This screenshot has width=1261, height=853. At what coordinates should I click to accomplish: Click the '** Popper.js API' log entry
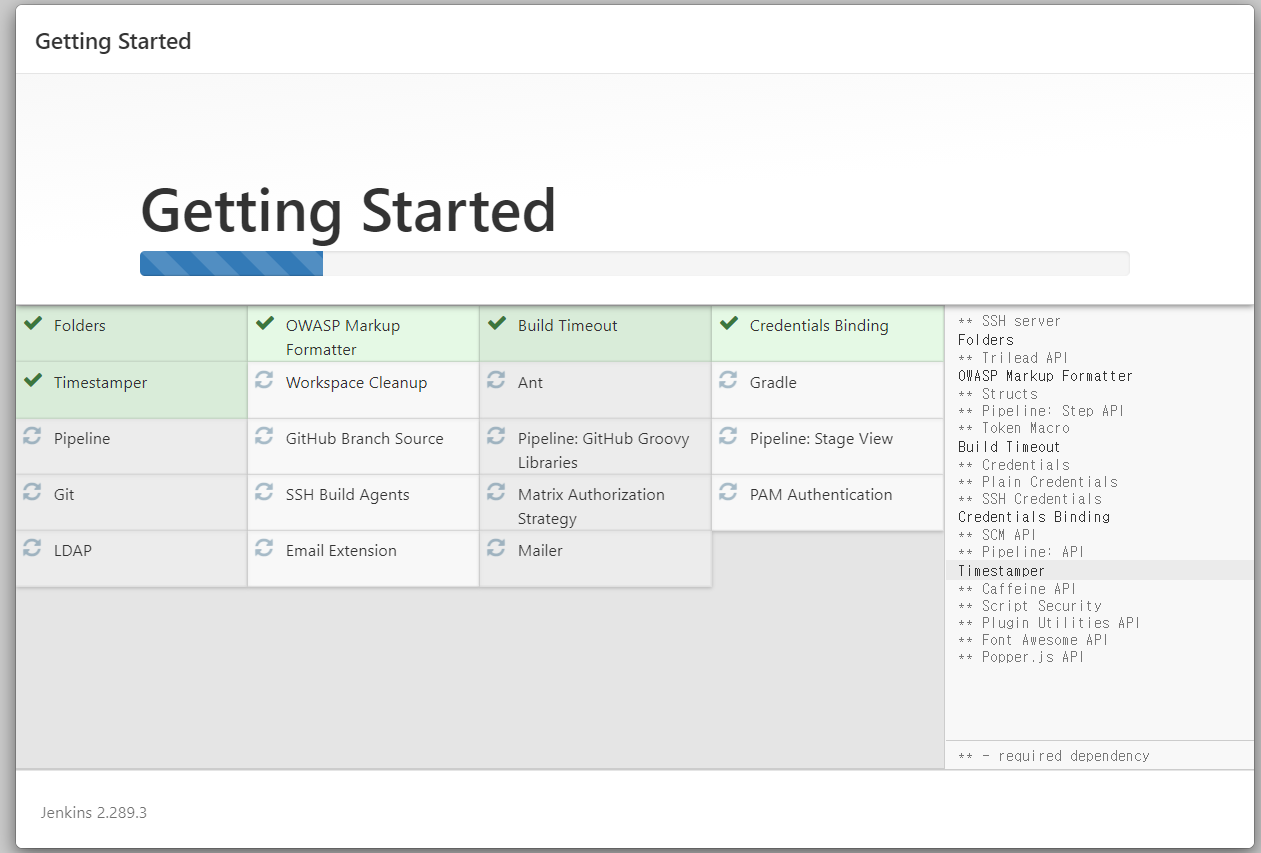[x=1021, y=657]
